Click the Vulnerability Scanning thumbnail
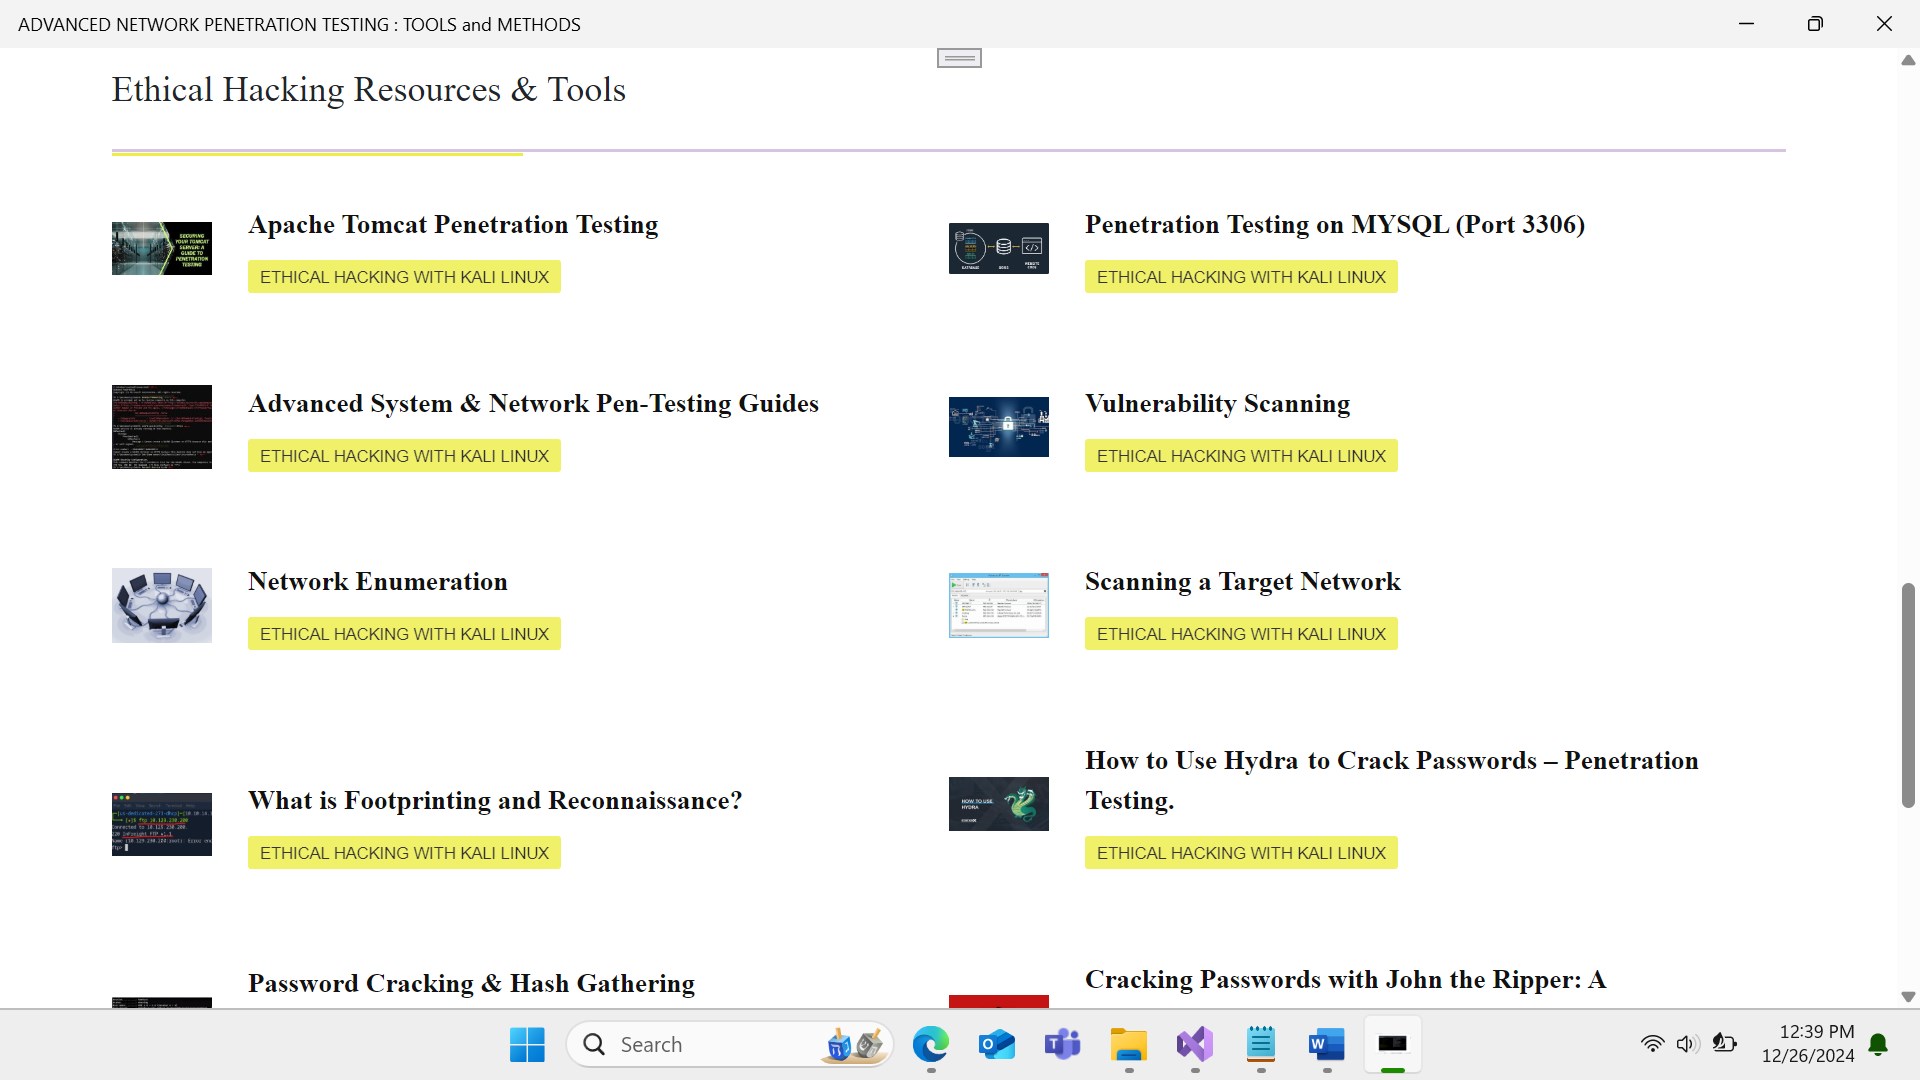 [x=999, y=427]
